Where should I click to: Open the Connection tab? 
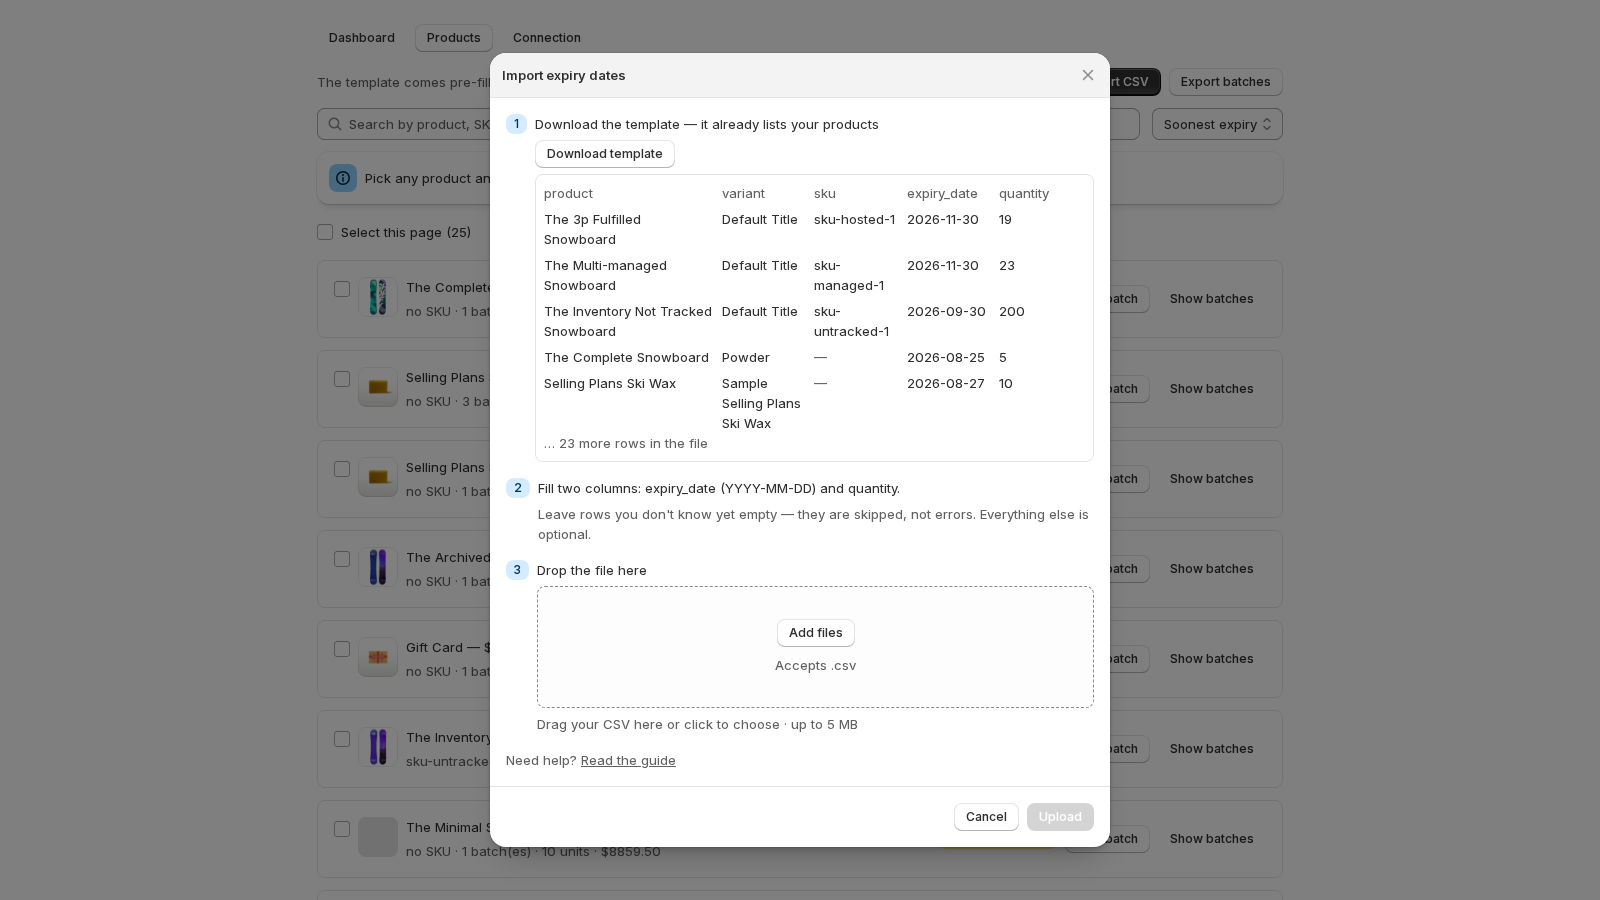coord(547,38)
